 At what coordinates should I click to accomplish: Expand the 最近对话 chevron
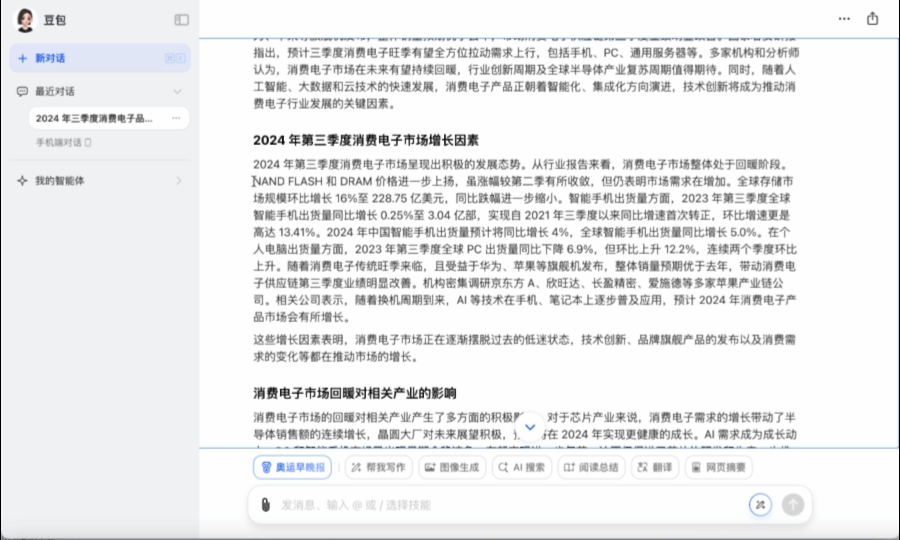click(x=177, y=91)
